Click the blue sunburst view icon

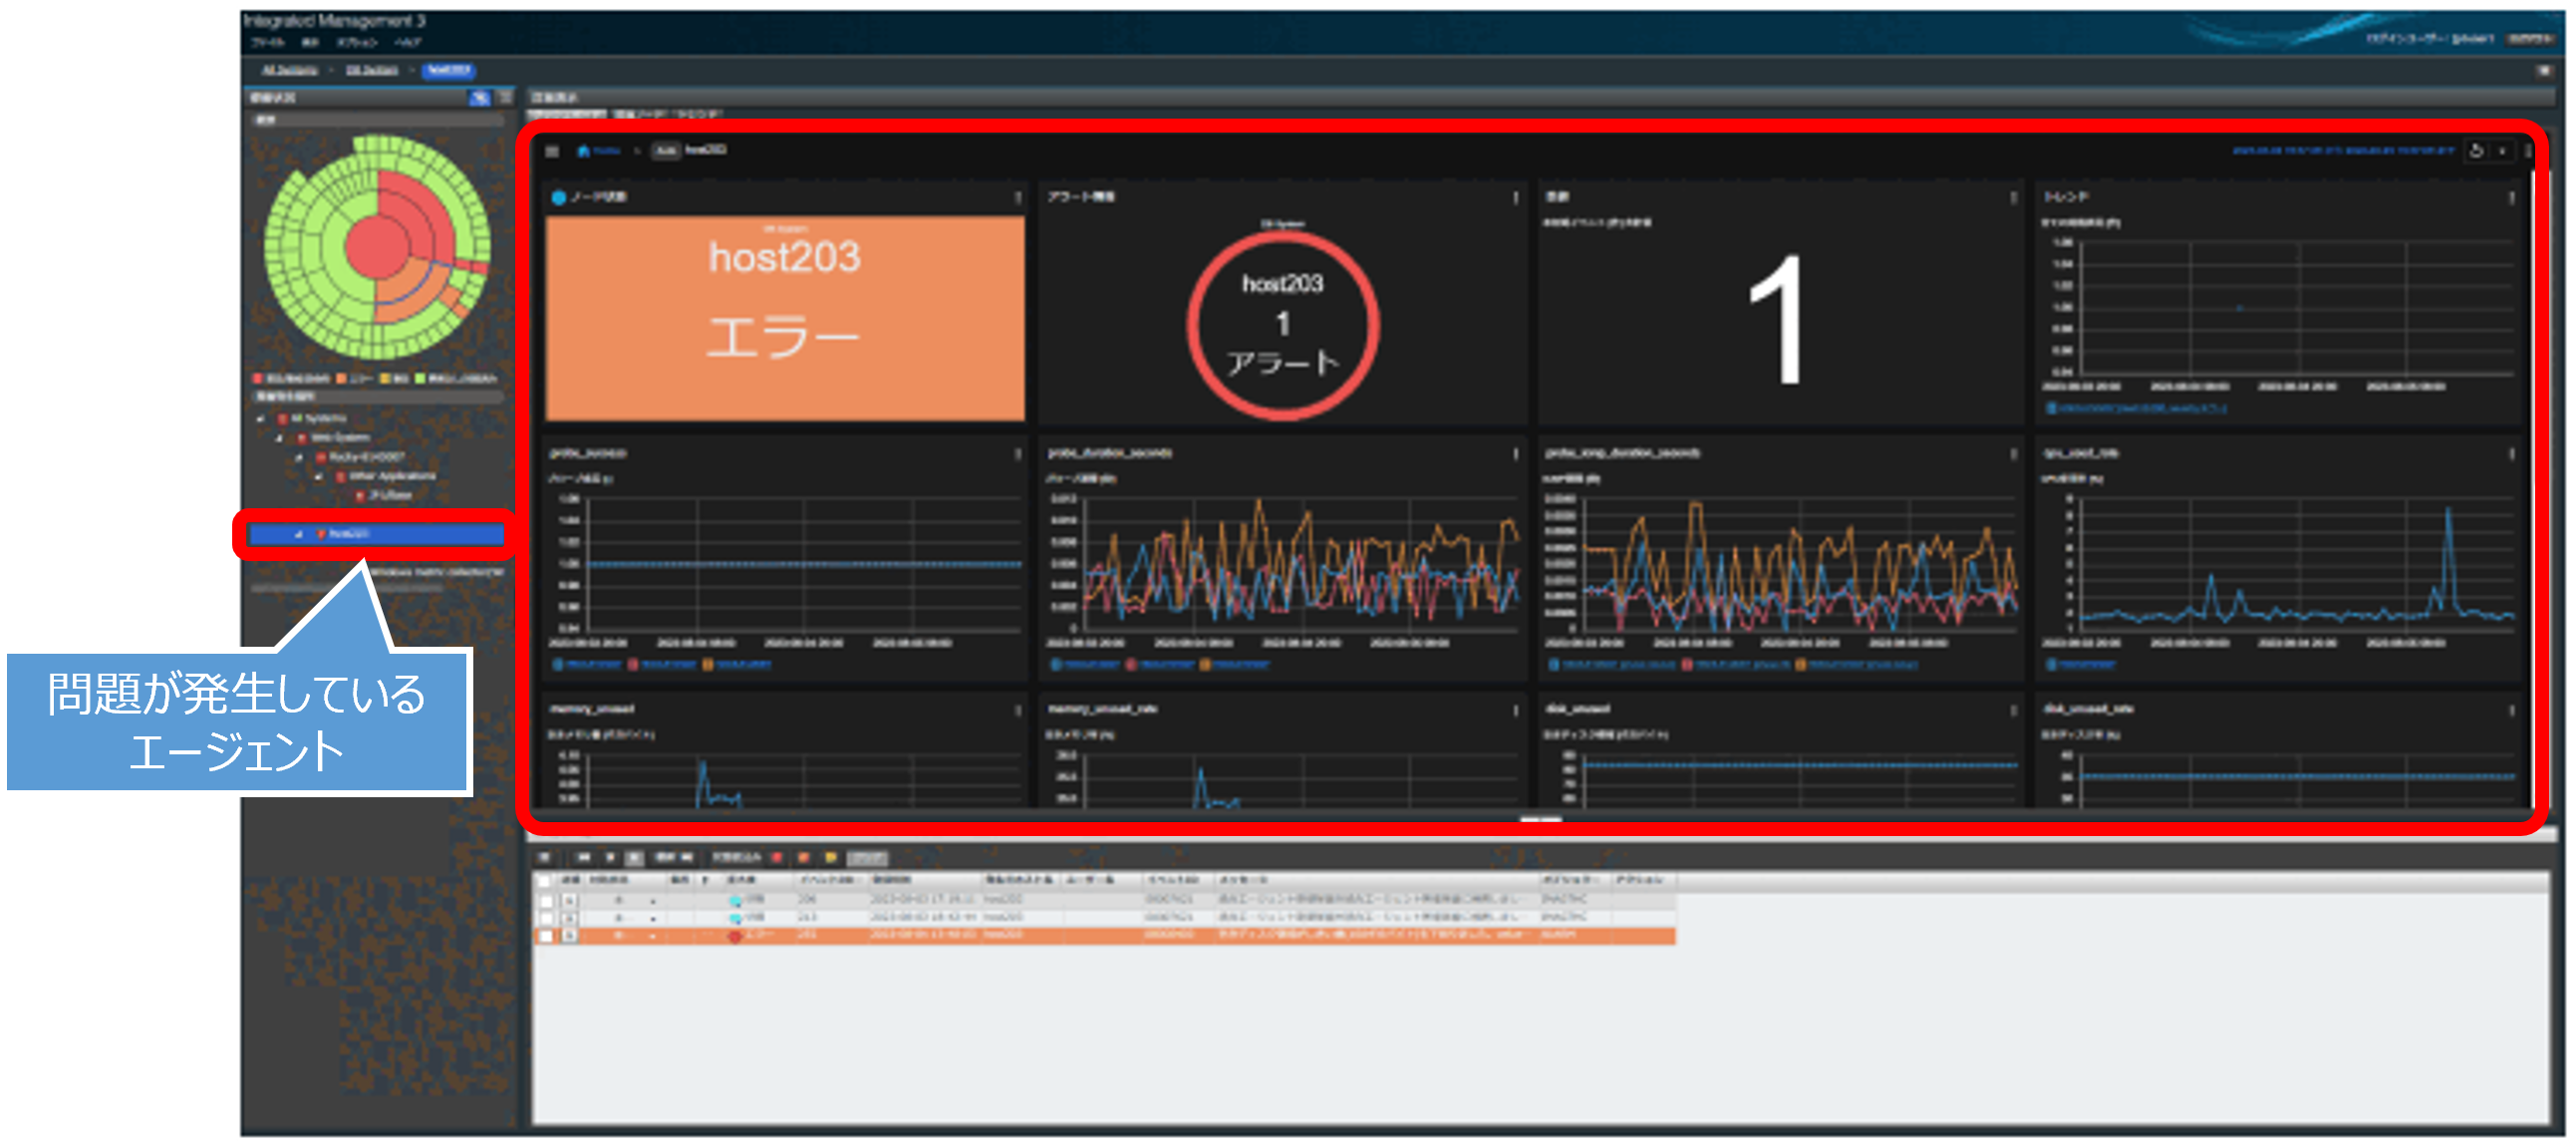(x=480, y=97)
